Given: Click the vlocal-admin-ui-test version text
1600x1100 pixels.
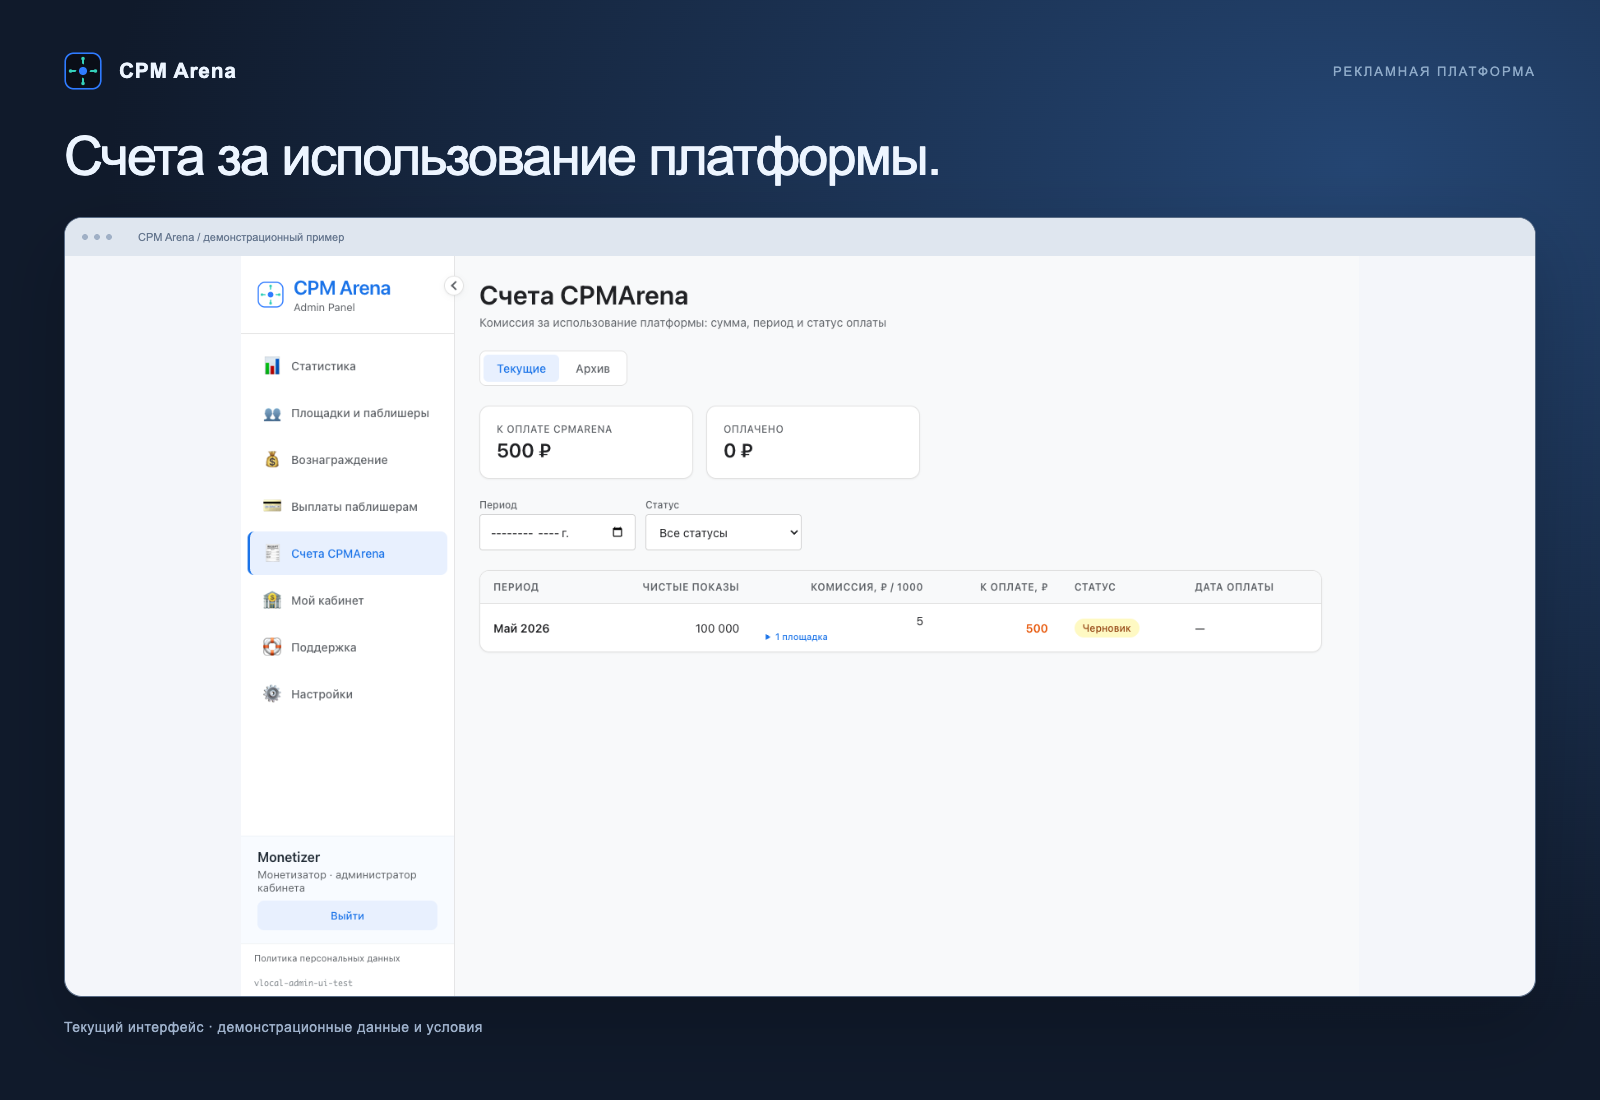Looking at the screenshot, I should (x=303, y=983).
